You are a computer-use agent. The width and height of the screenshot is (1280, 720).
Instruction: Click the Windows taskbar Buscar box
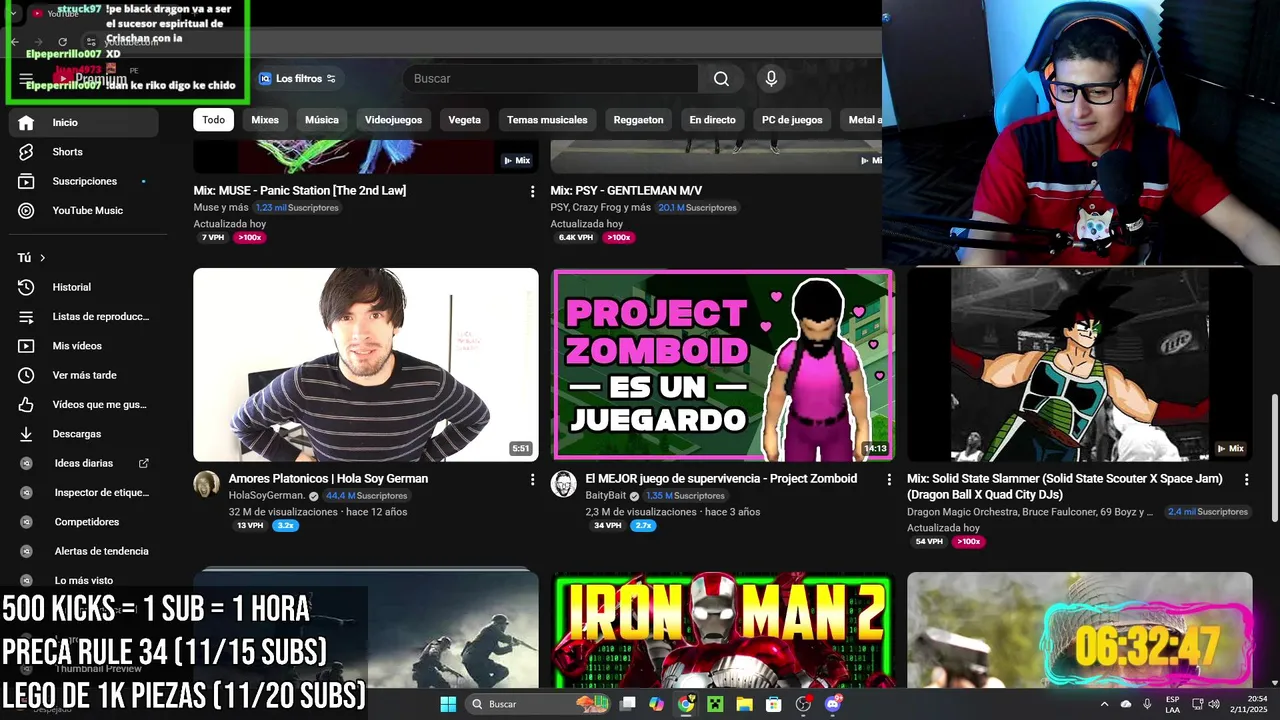[540, 704]
